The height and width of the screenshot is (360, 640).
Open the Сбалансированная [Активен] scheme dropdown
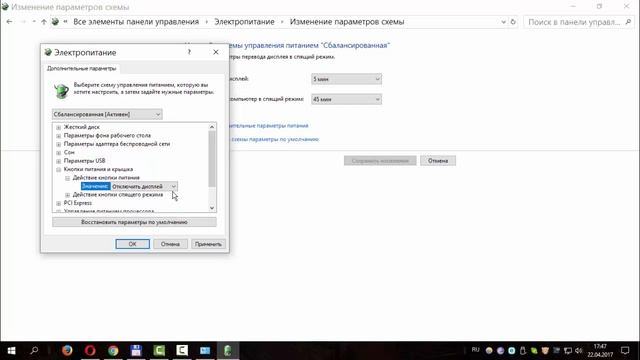click(x=107, y=114)
